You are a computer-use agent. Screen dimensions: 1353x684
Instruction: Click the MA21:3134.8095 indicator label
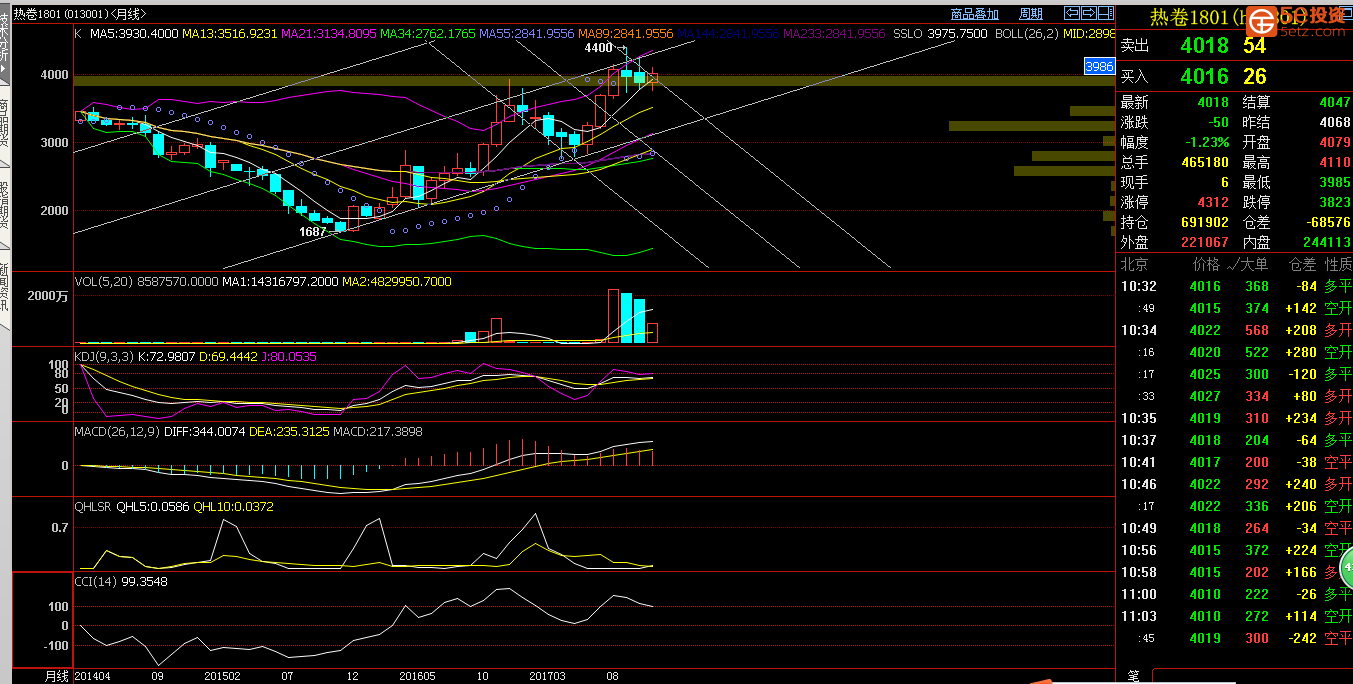point(328,33)
